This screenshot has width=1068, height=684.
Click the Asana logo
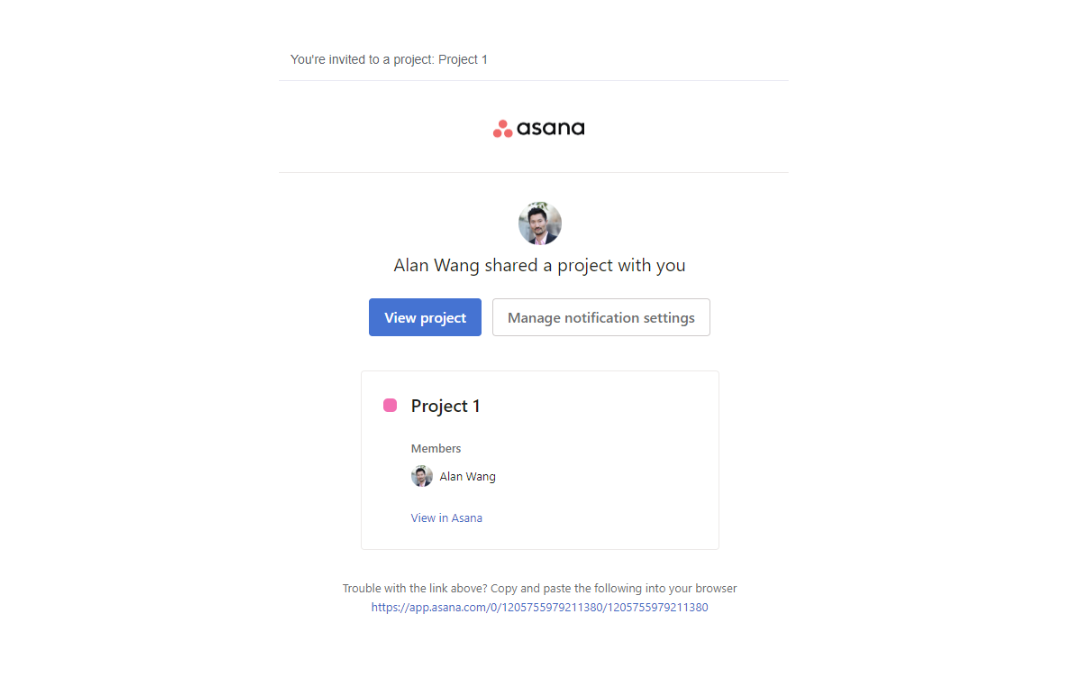pyautogui.click(x=539, y=128)
